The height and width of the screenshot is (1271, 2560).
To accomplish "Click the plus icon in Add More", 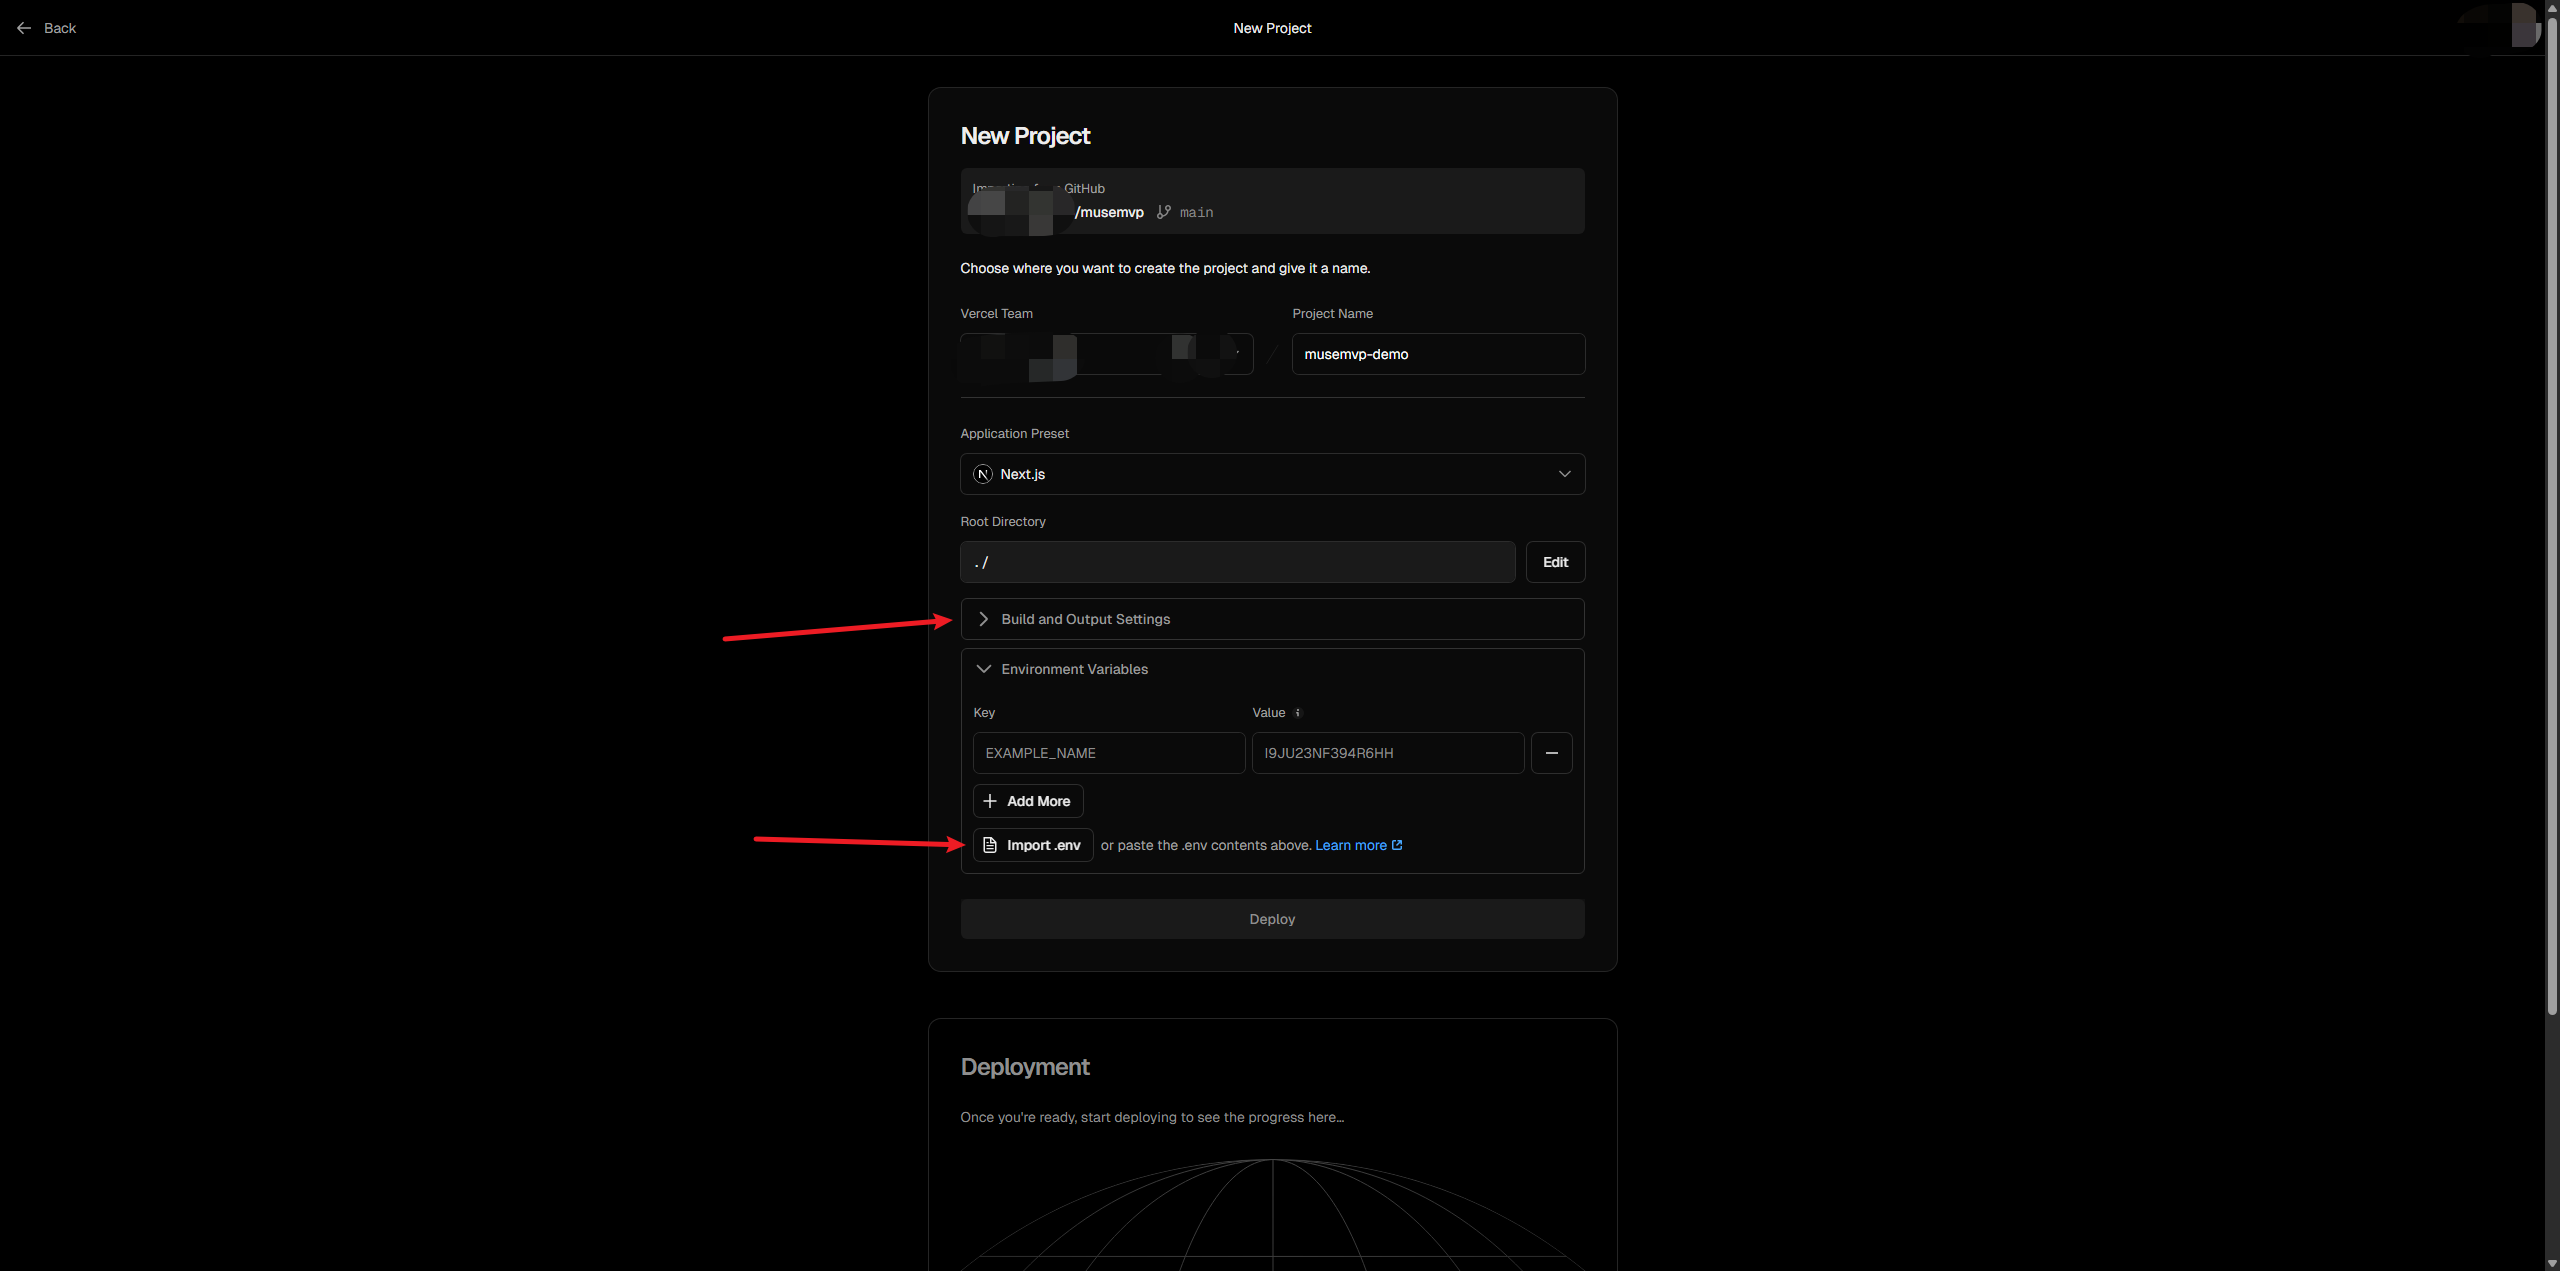I will pyautogui.click(x=990, y=801).
